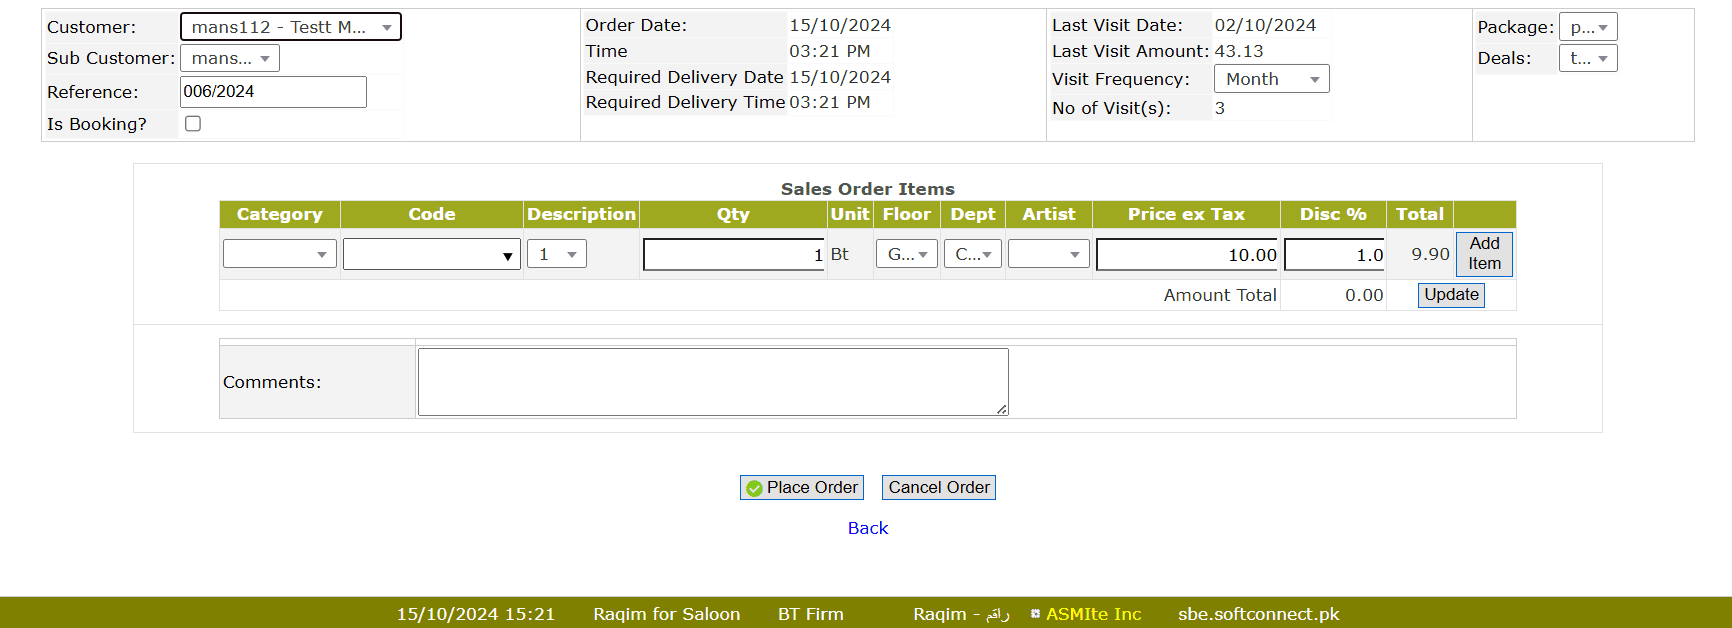Viewport: 1732px width, 628px height.
Task: Open the Category dropdown in items row
Action: 279,255
